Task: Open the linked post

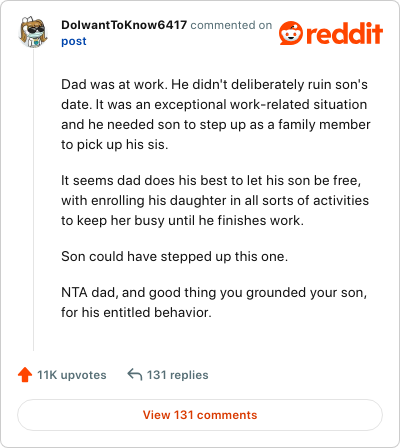Action: point(74,41)
